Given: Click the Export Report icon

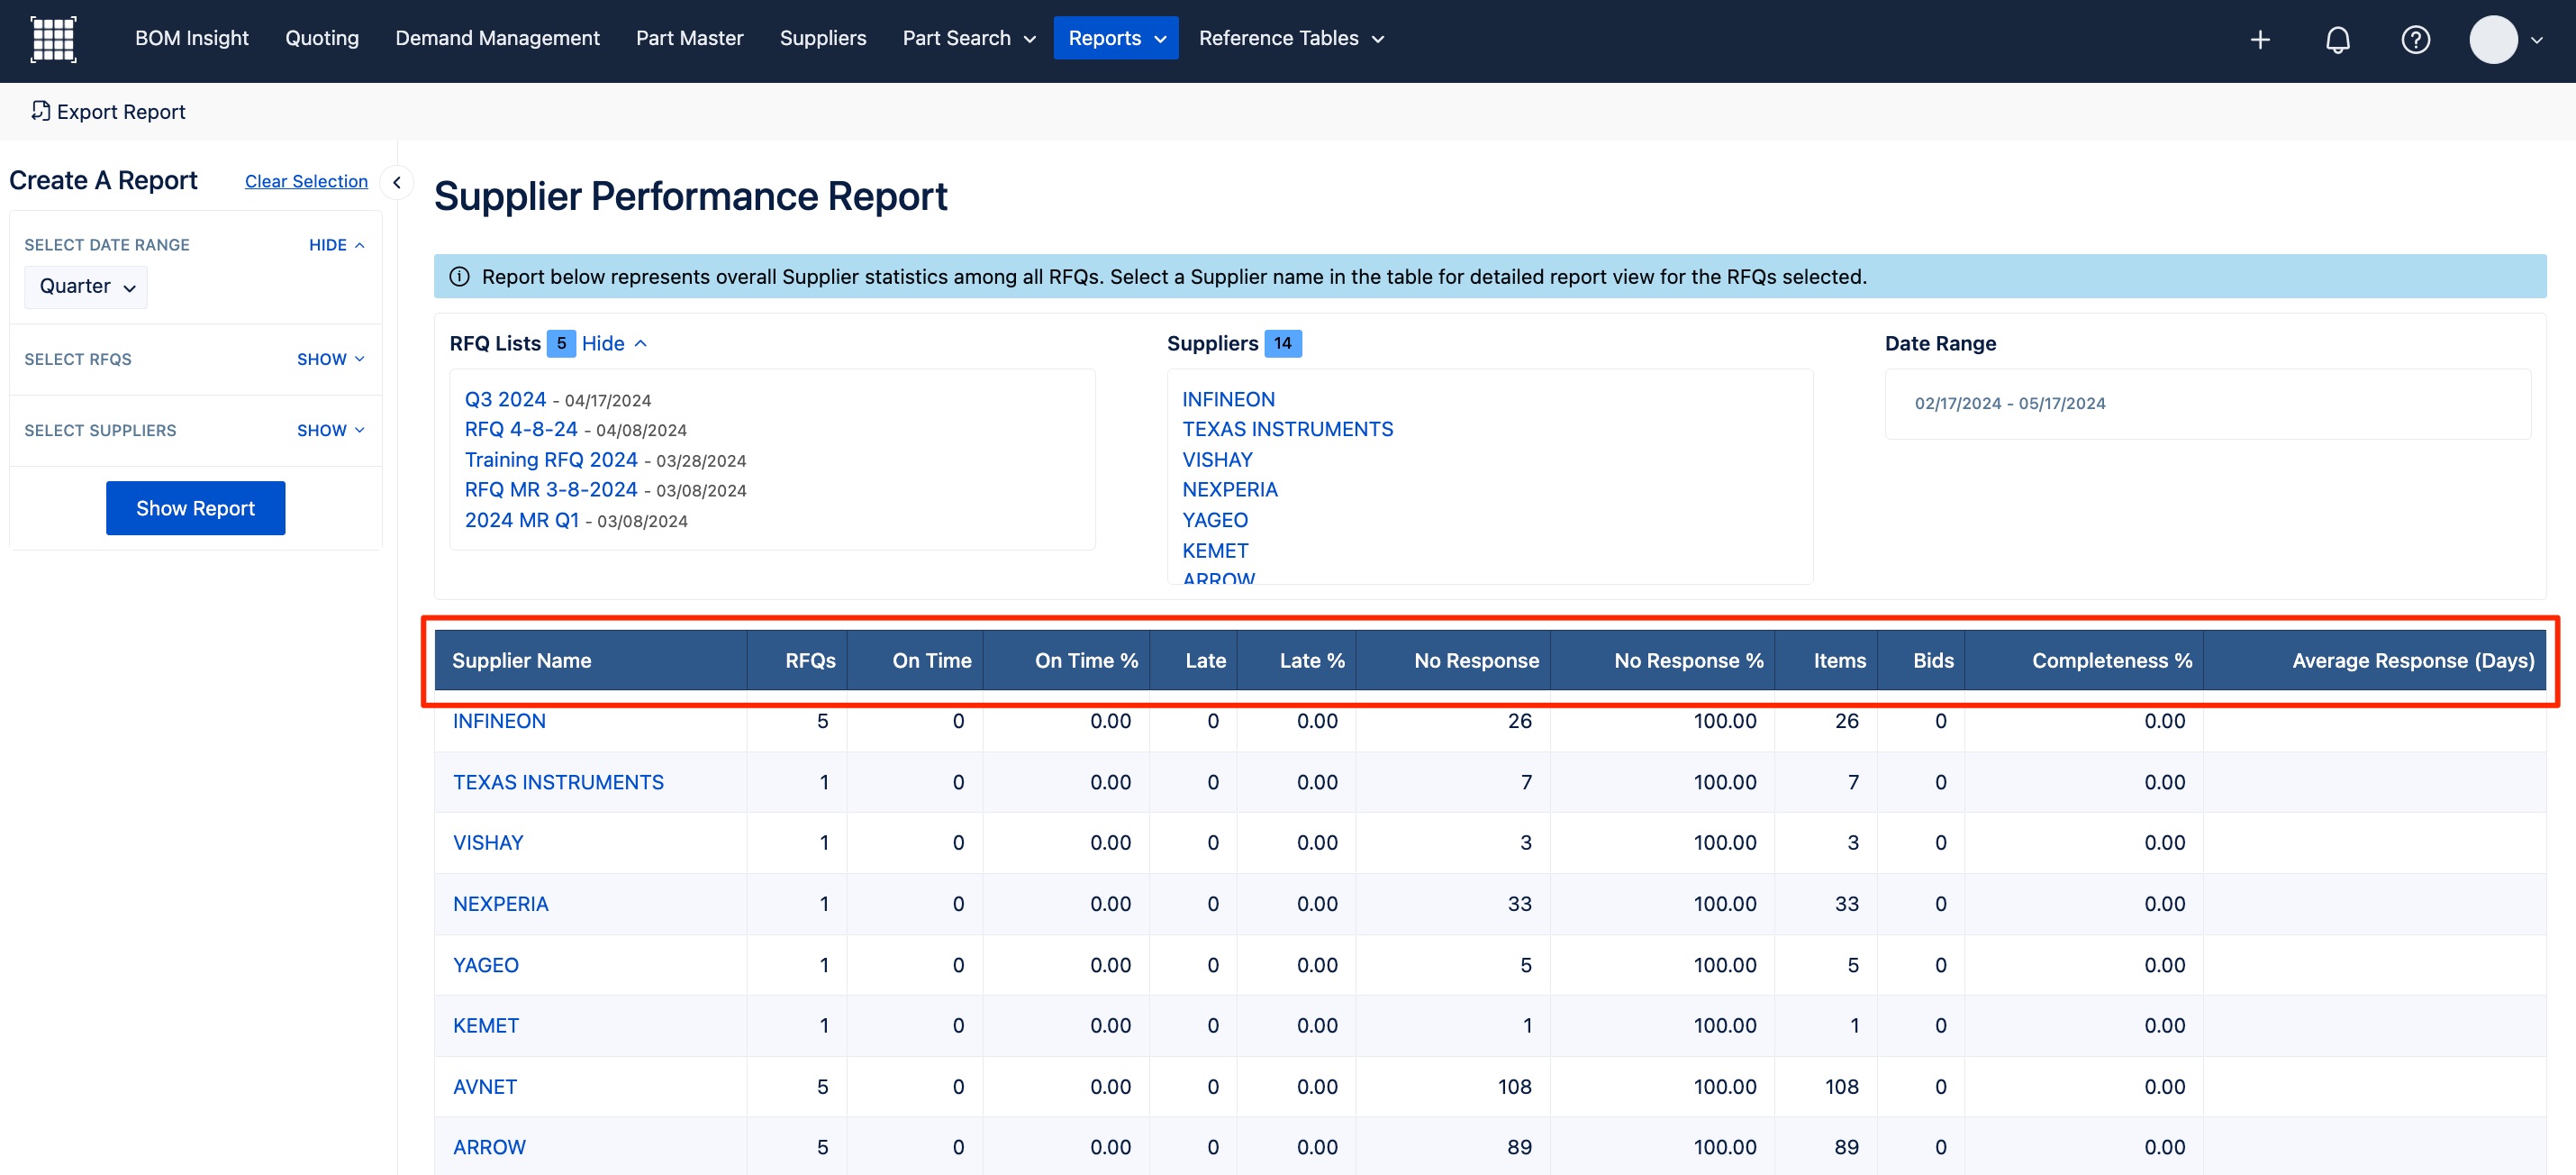Looking at the screenshot, I should click(x=40, y=111).
